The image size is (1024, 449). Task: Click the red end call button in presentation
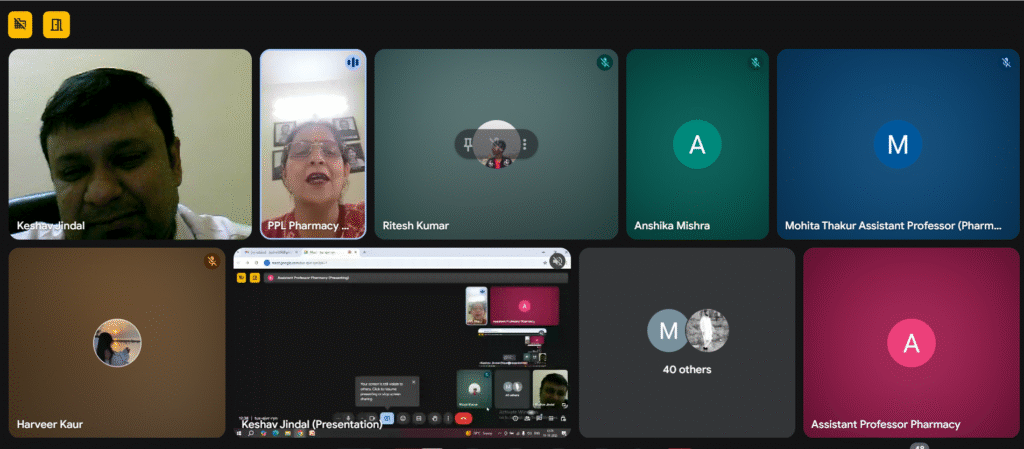pyautogui.click(x=463, y=418)
